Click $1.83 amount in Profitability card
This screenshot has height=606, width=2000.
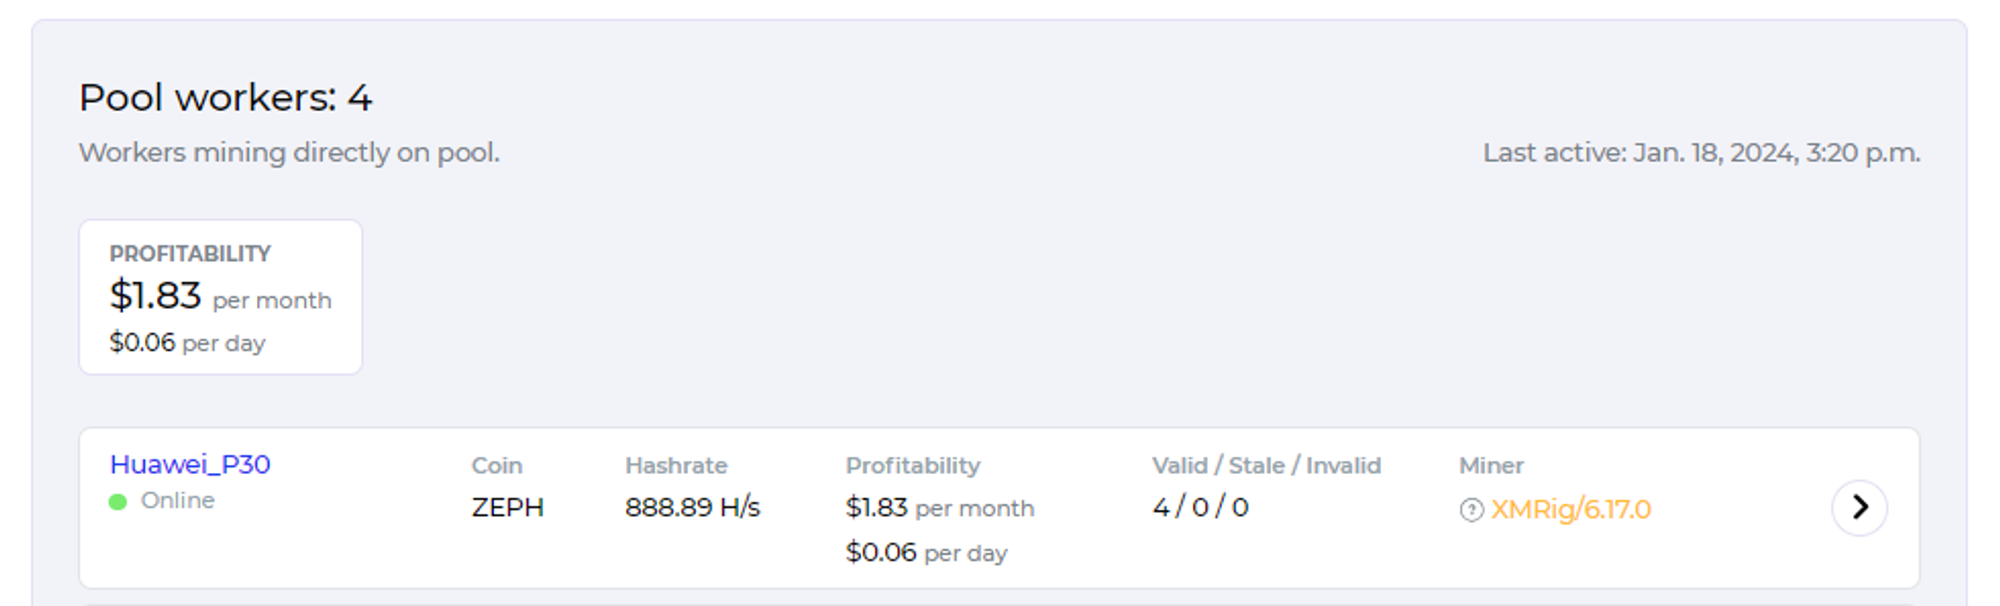(x=155, y=295)
